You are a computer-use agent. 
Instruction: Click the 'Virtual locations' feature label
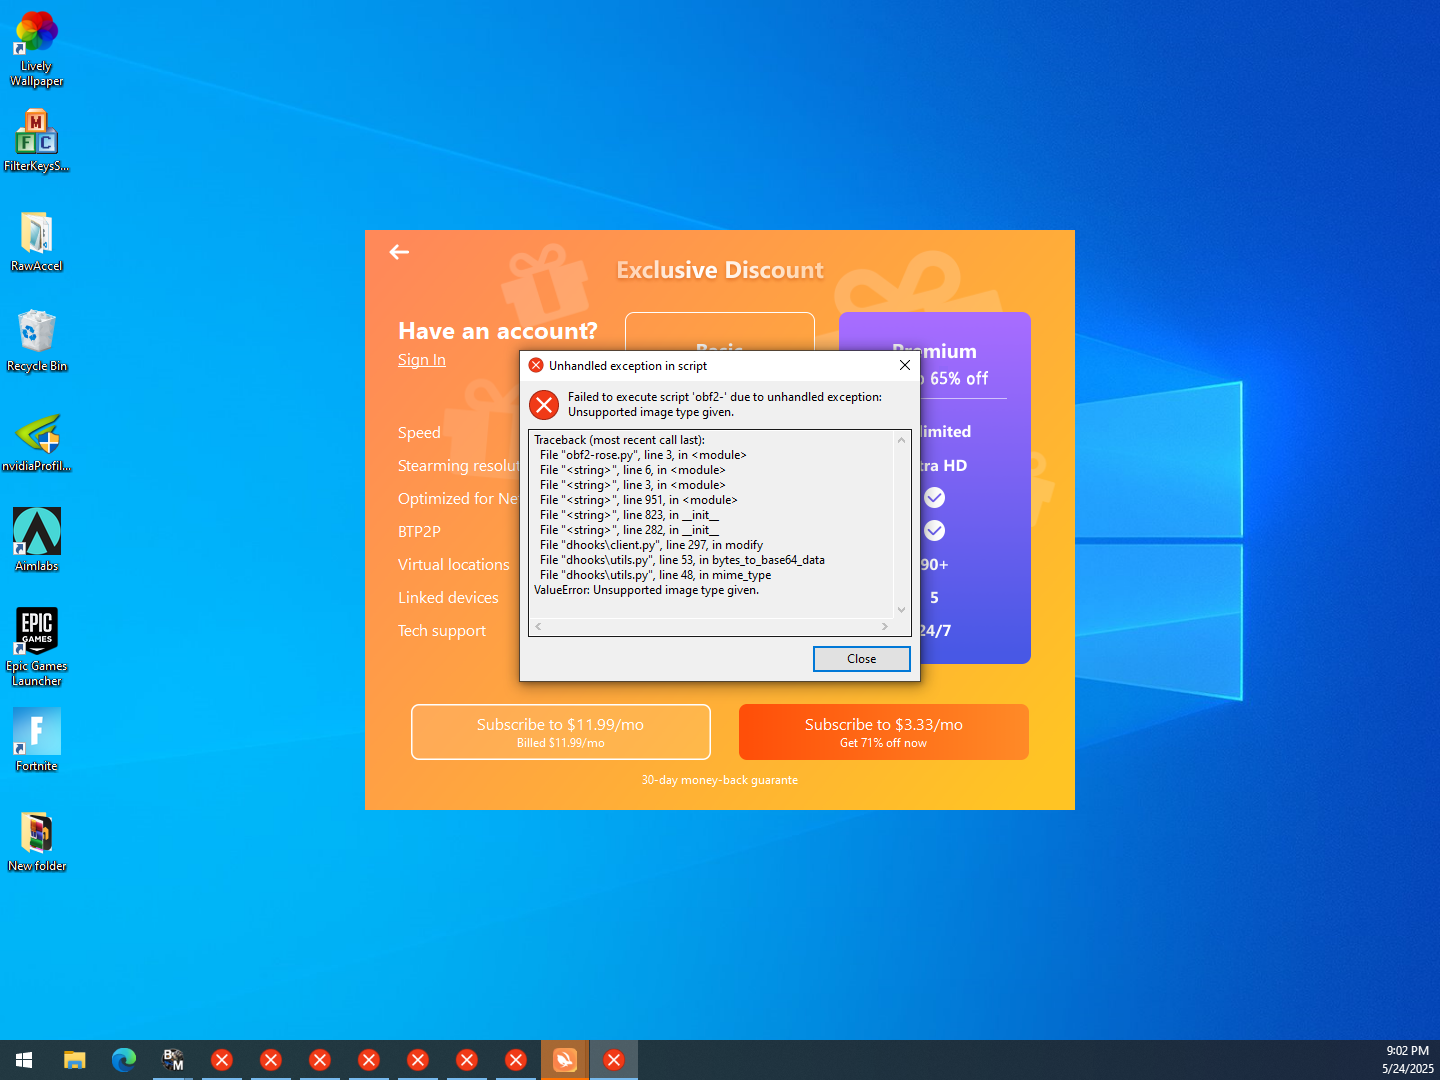[x=454, y=565]
